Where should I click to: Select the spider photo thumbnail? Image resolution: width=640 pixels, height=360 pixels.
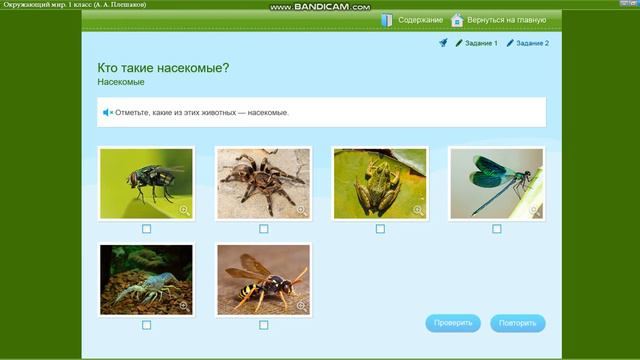coord(264,184)
